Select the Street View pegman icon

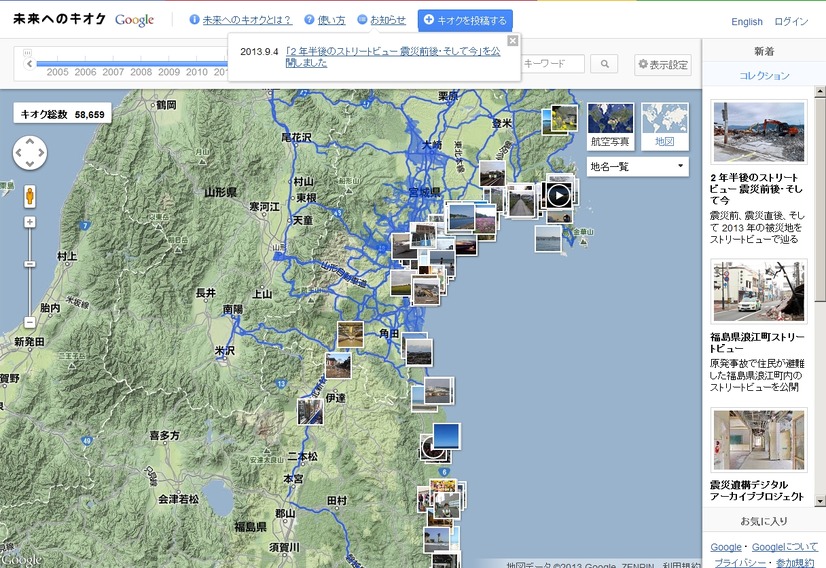[x=30, y=196]
